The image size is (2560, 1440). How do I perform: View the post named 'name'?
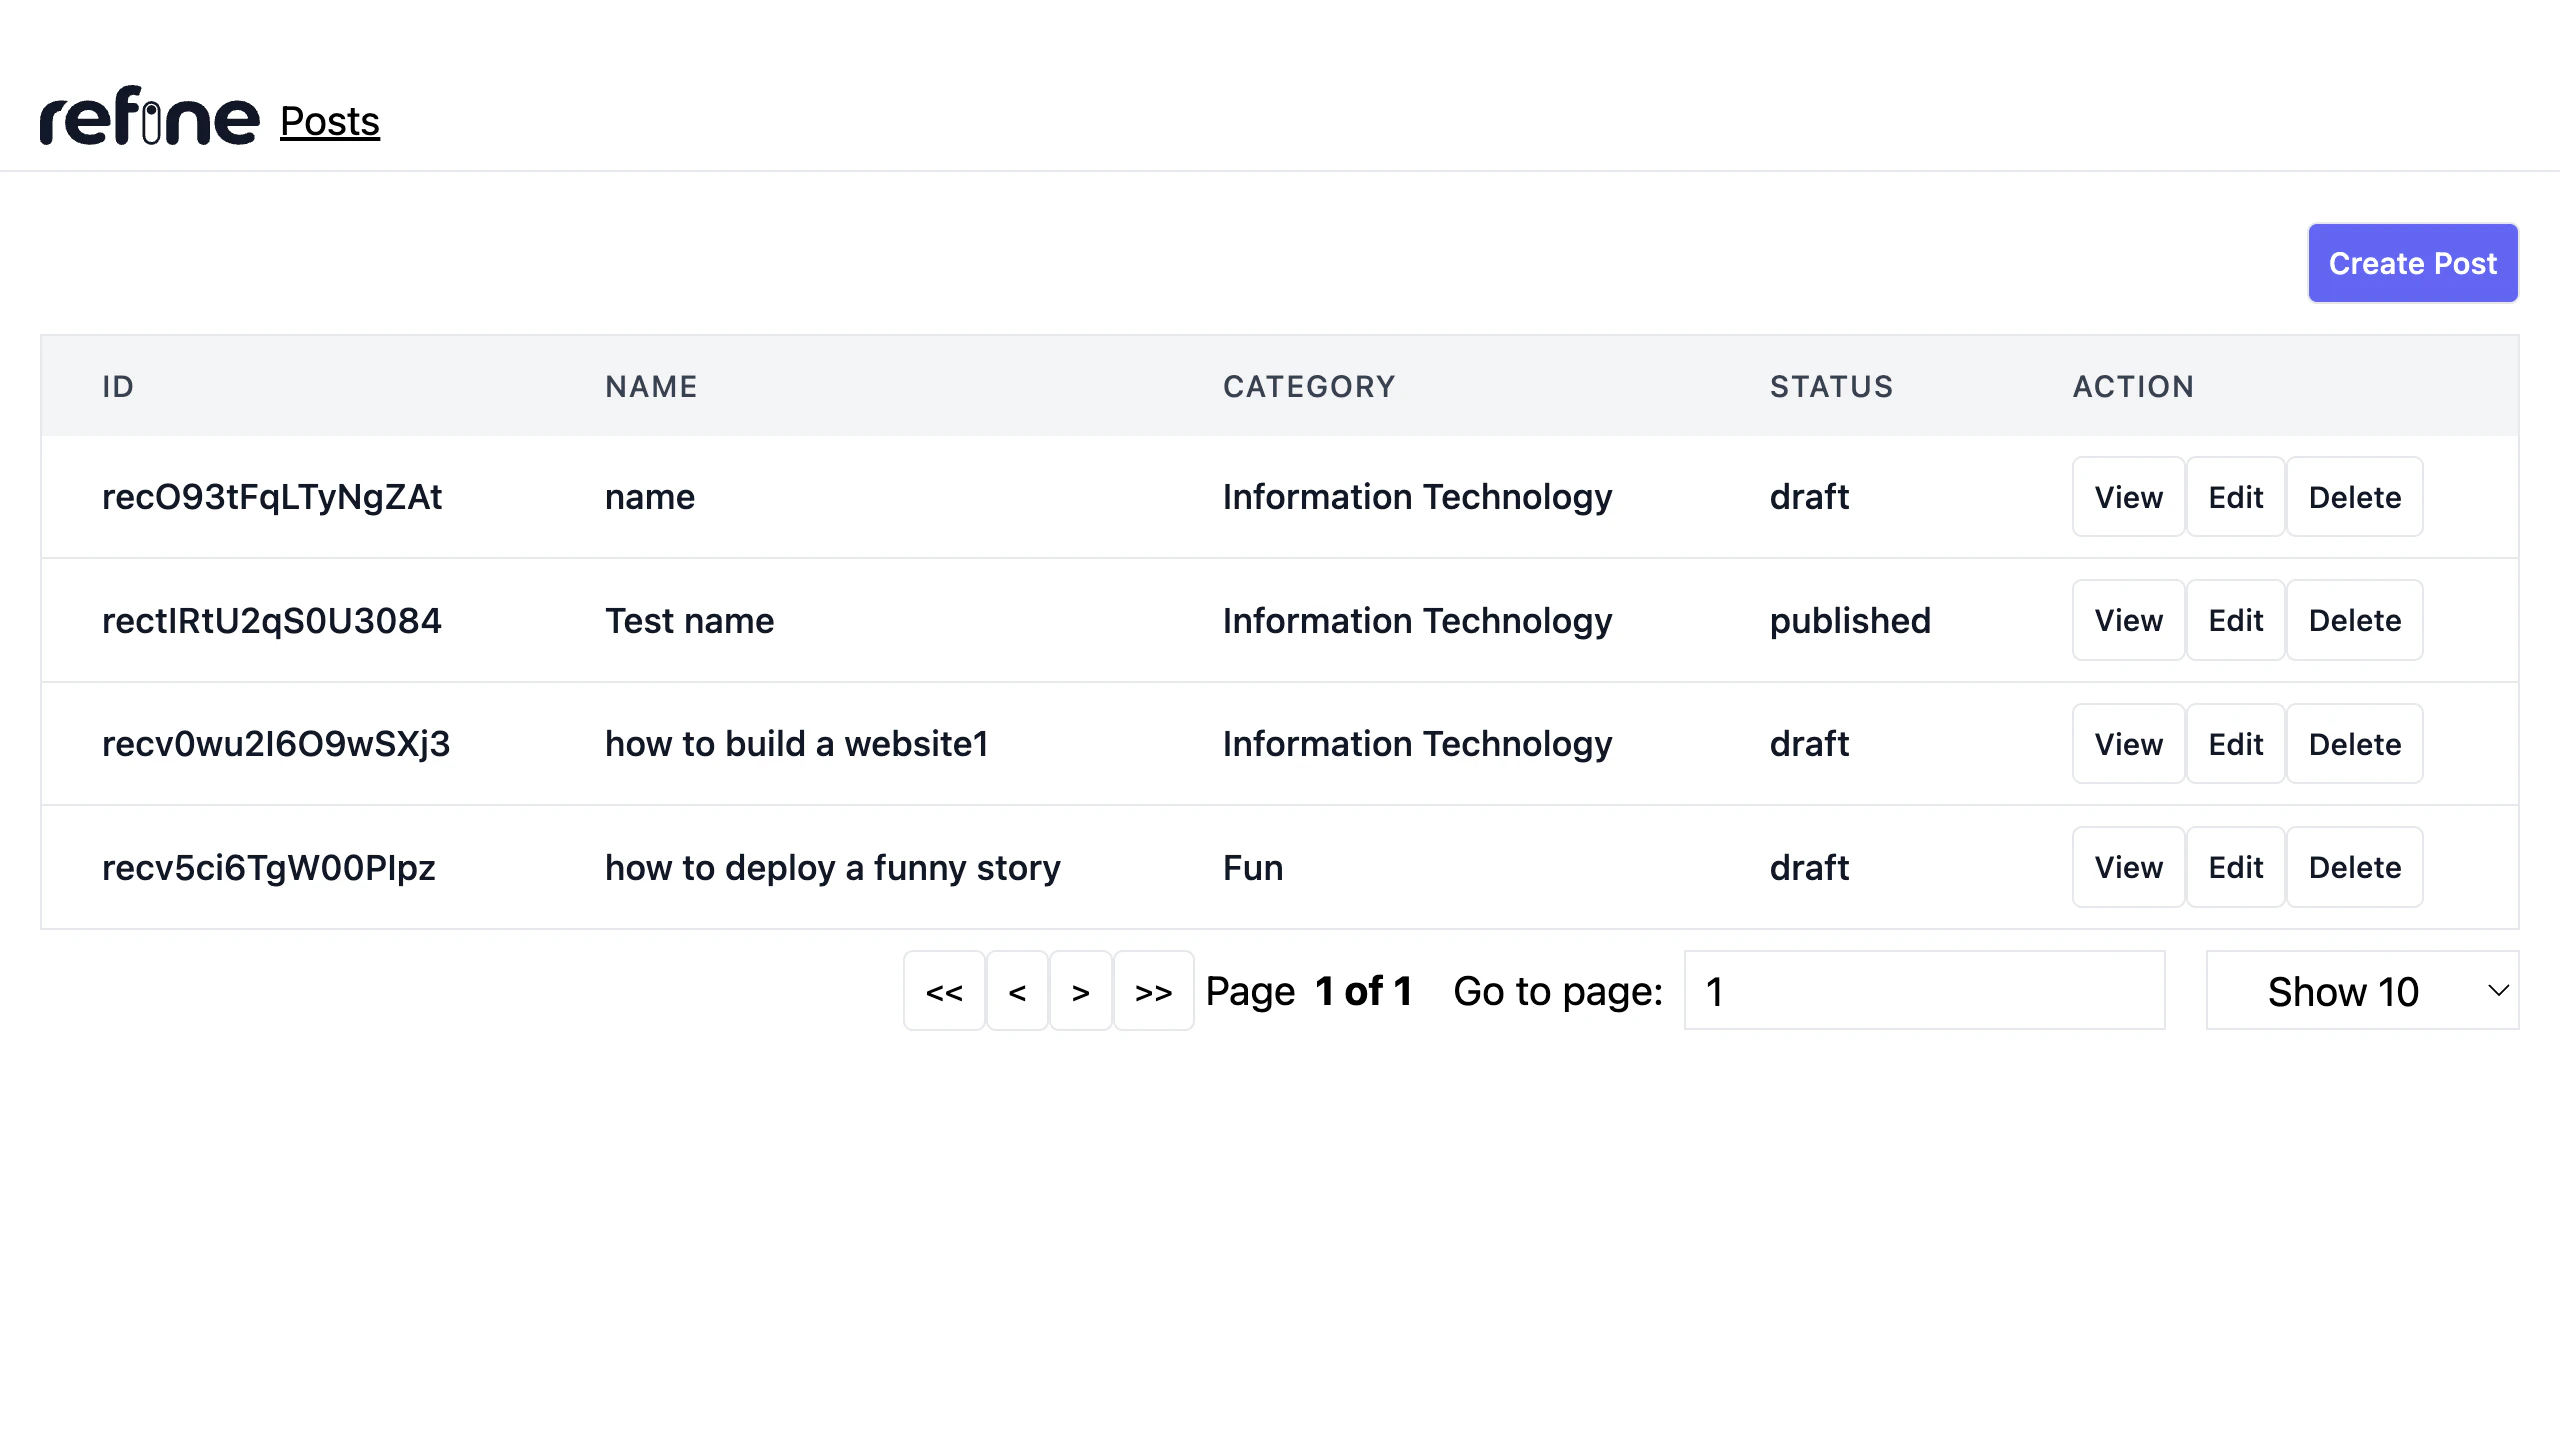[2128, 497]
